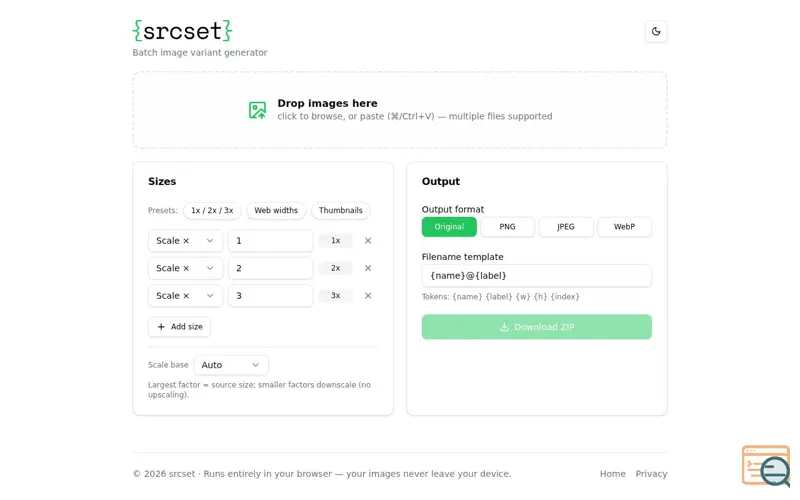Open the Privacy footer link
800x500 pixels.
click(651, 474)
